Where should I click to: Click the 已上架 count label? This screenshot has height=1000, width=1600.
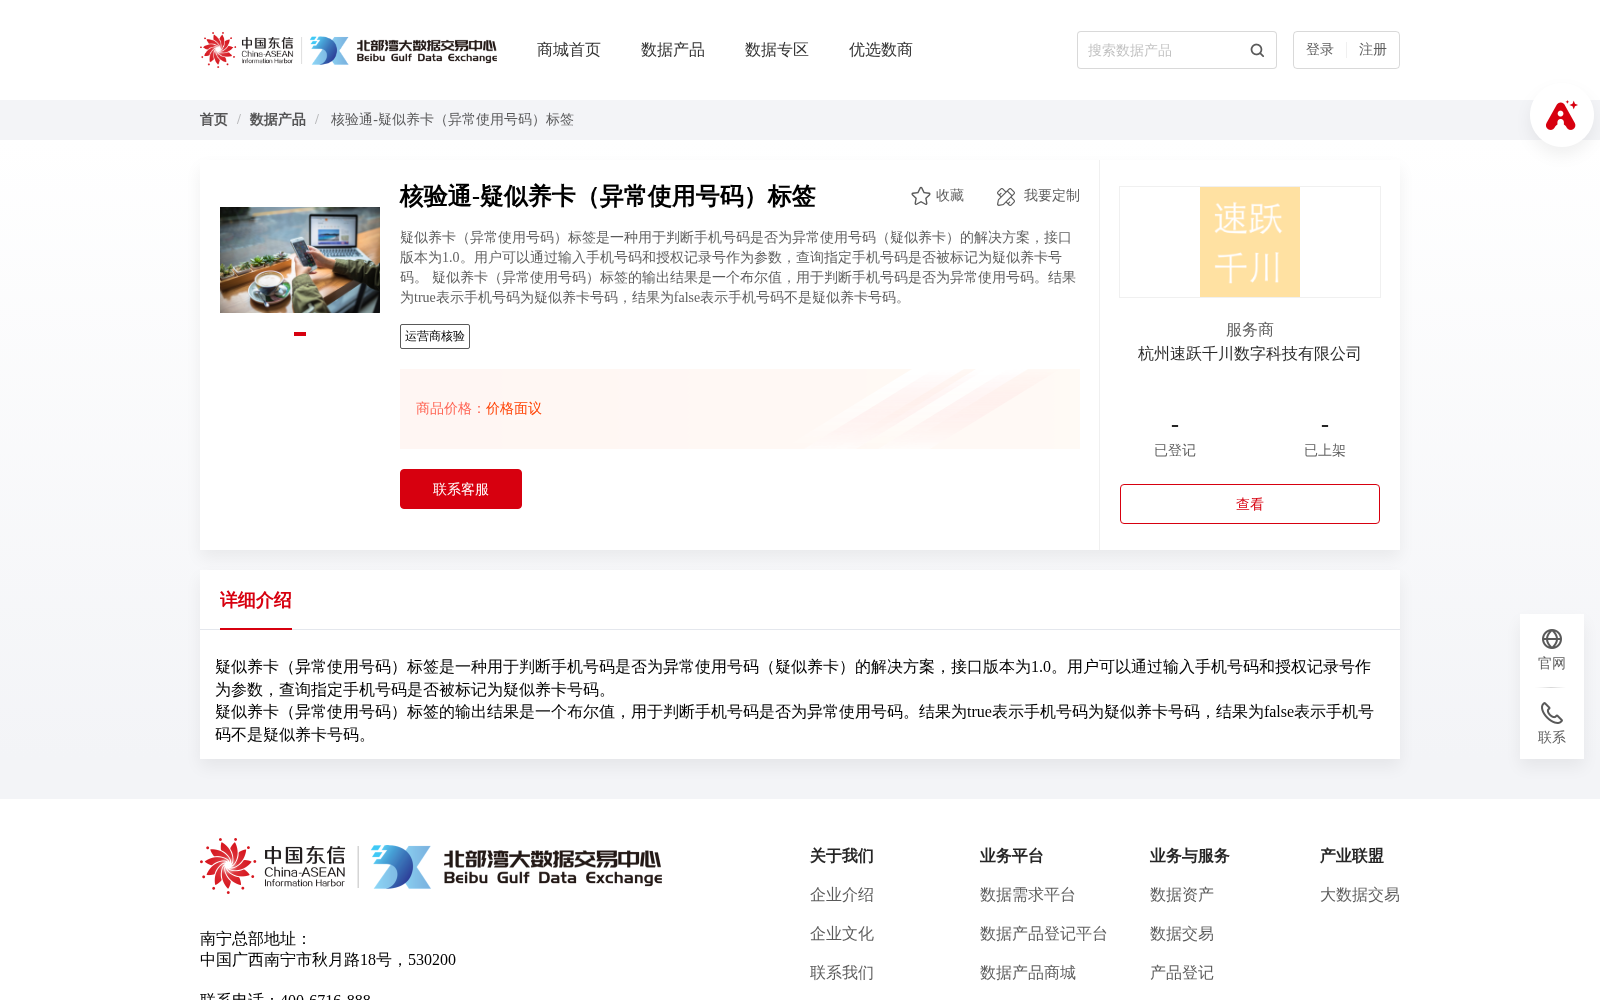click(1325, 451)
